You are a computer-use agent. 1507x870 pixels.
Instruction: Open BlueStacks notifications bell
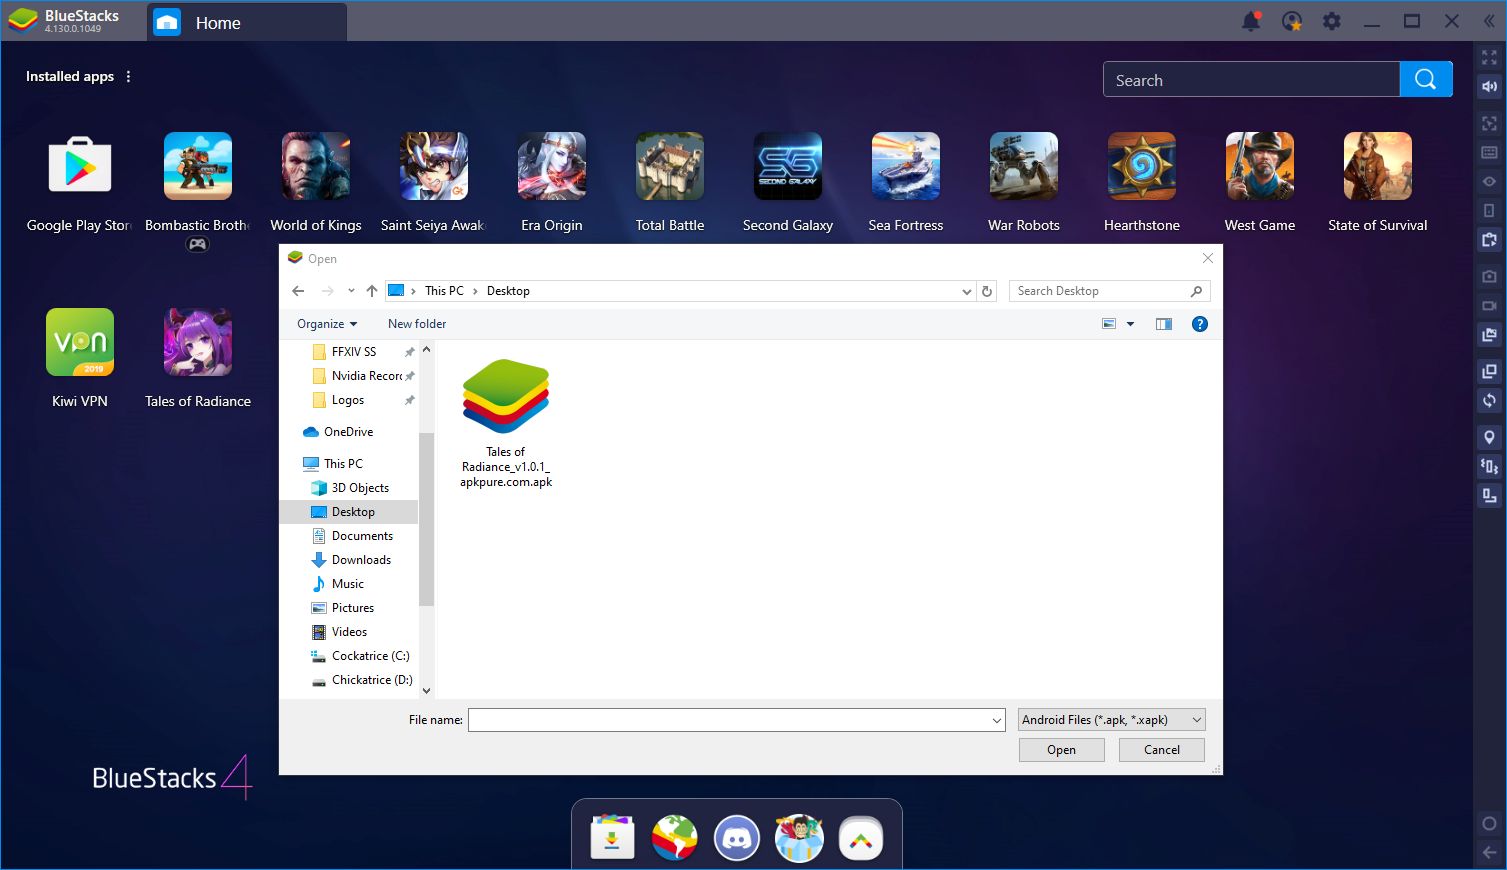pos(1251,21)
